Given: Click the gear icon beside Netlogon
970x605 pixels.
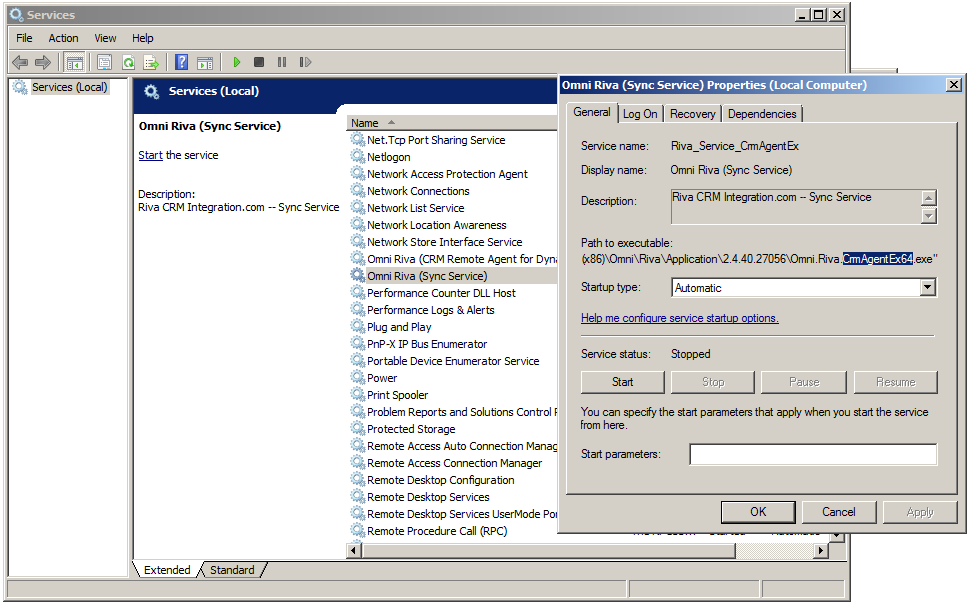Looking at the screenshot, I should click(x=358, y=156).
